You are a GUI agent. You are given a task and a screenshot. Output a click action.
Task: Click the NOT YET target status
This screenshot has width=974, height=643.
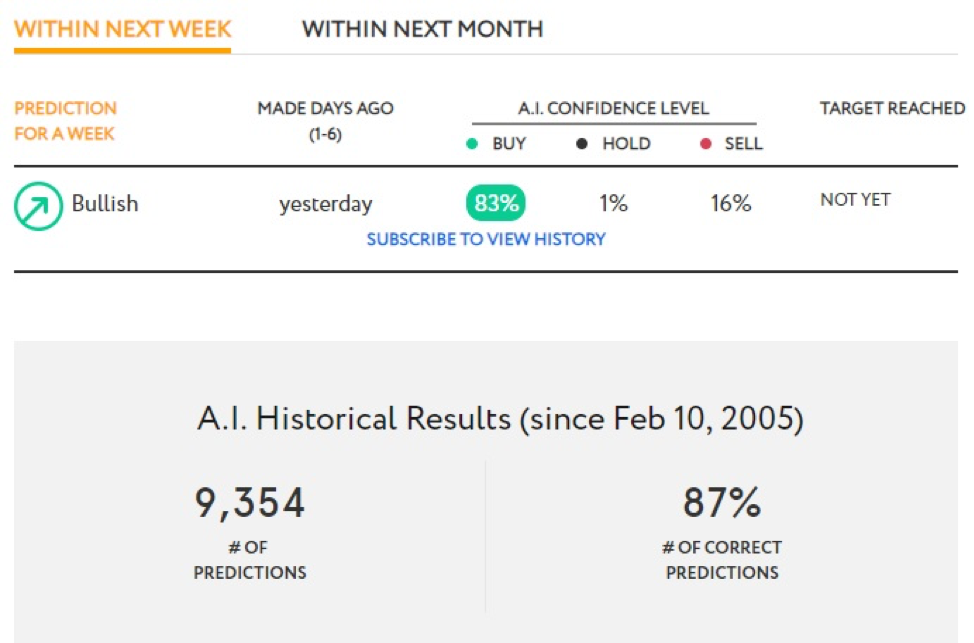pyautogui.click(x=855, y=199)
